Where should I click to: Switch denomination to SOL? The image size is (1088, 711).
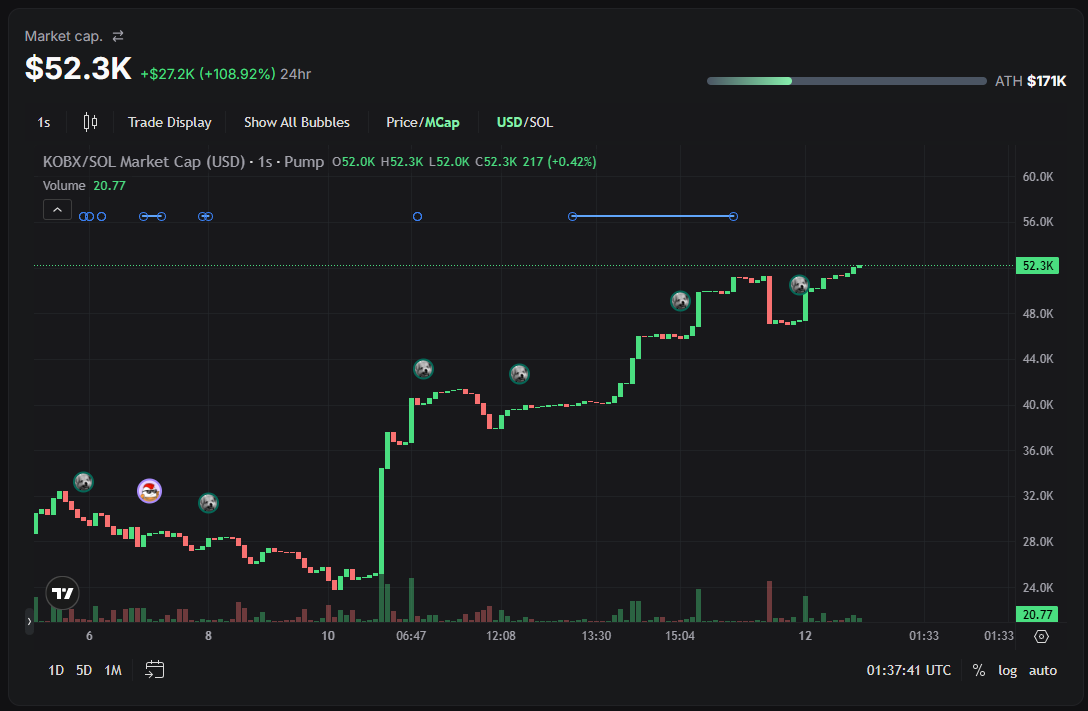pyautogui.click(x=541, y=122)
